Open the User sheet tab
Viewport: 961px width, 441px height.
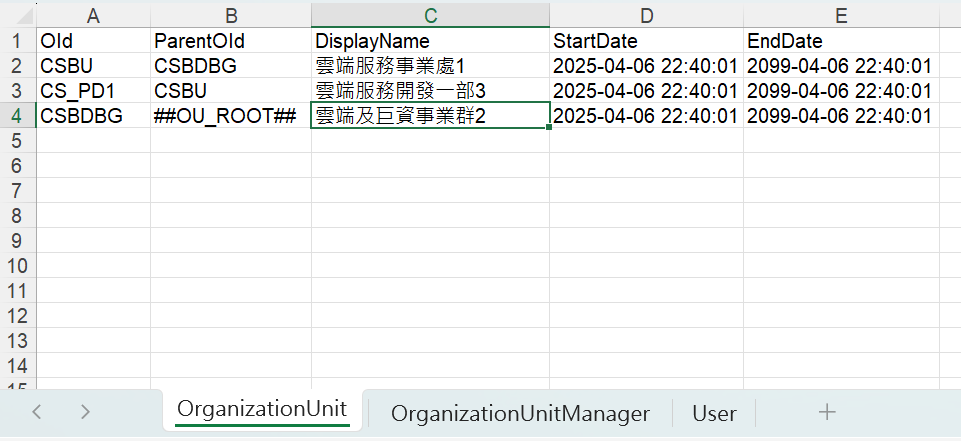[714, 413]
